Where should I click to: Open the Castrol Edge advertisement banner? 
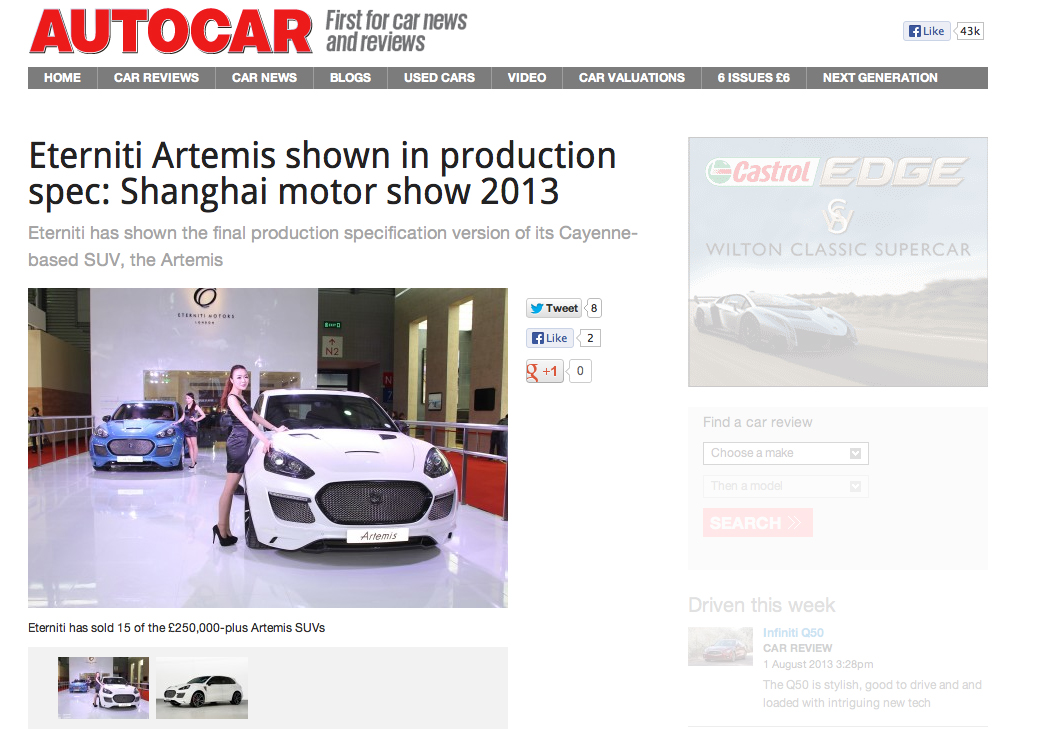[x=837, y=261]
